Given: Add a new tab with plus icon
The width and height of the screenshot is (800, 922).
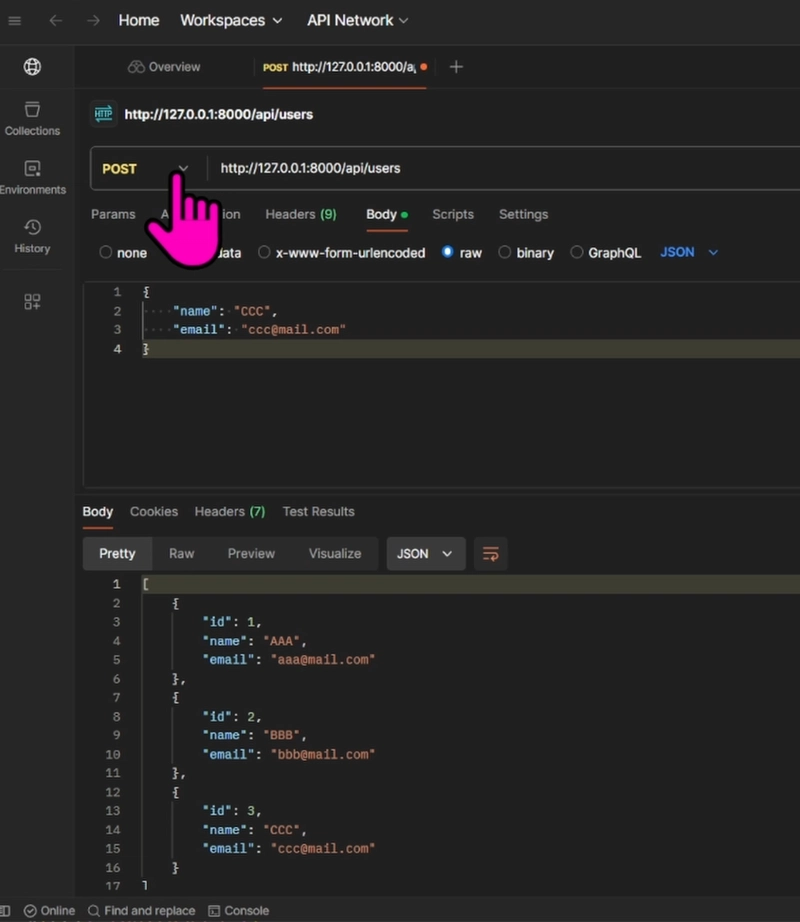Looking at the screenshot, I should pos(456,67).
